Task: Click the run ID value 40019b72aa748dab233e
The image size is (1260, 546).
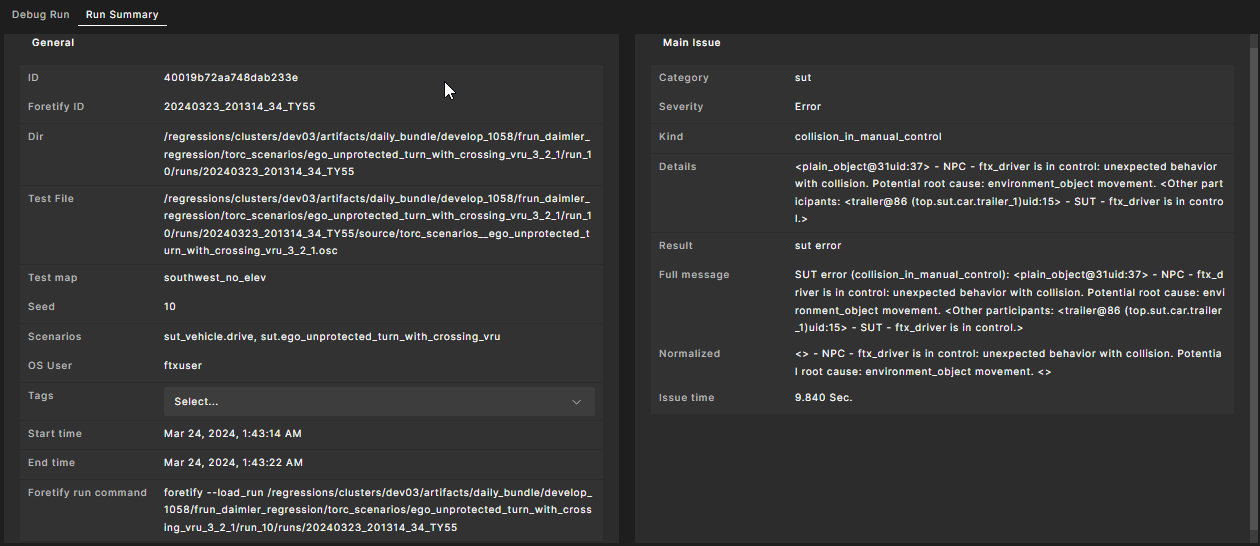Action: coord(231,77)
